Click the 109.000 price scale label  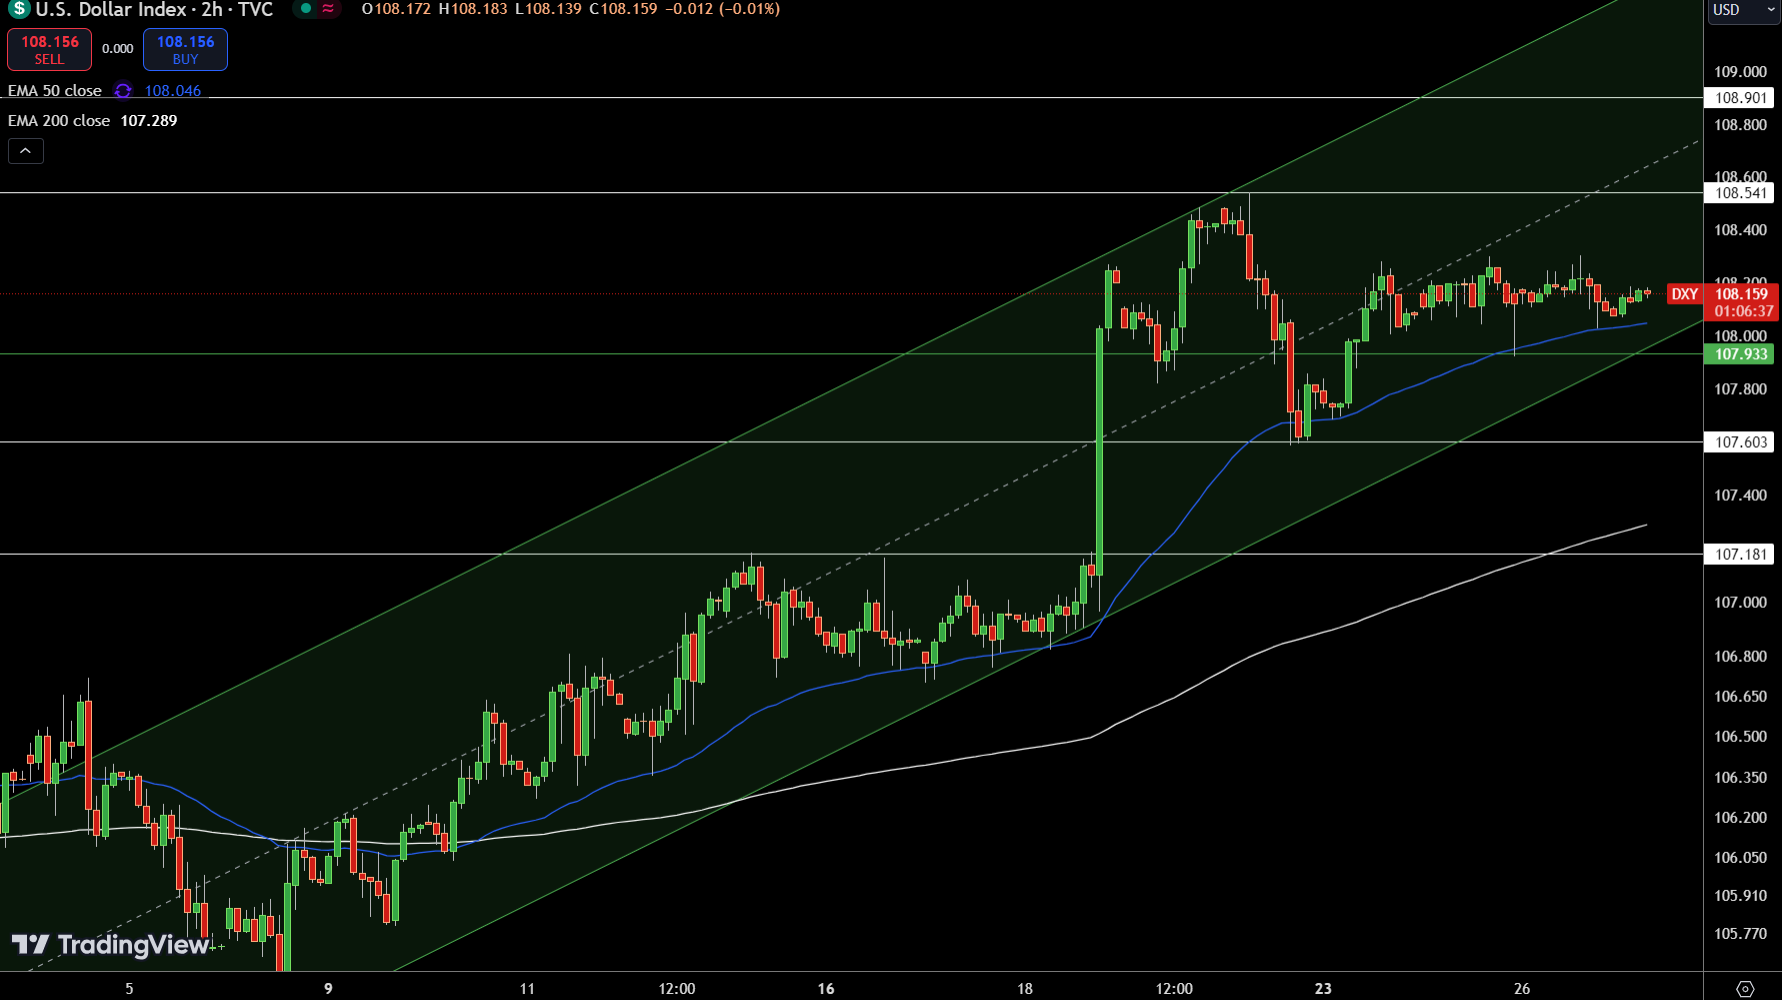1741,72
